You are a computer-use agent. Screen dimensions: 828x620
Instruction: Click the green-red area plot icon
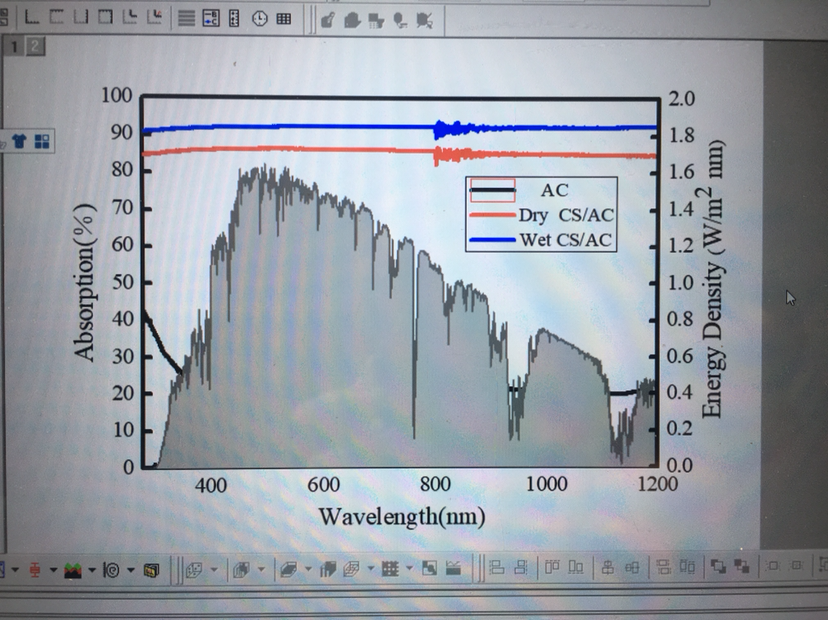[x=73, y=570]
